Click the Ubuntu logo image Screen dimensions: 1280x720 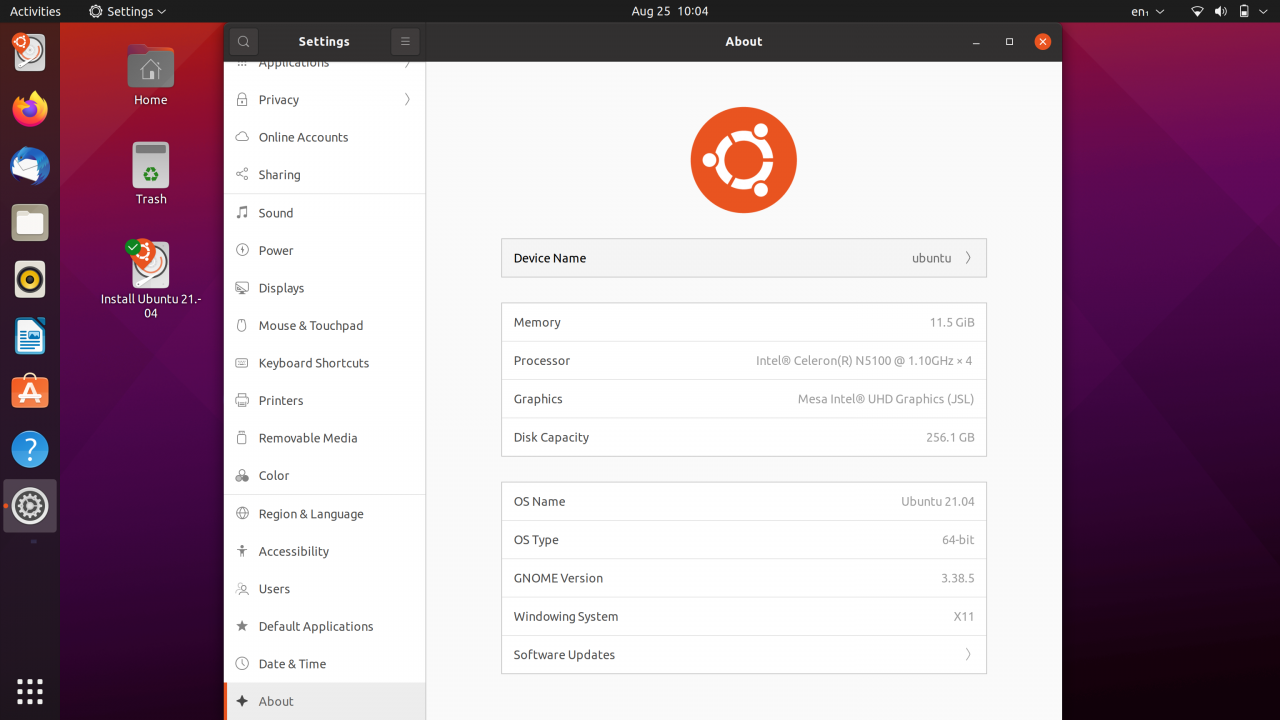(744, 160)
